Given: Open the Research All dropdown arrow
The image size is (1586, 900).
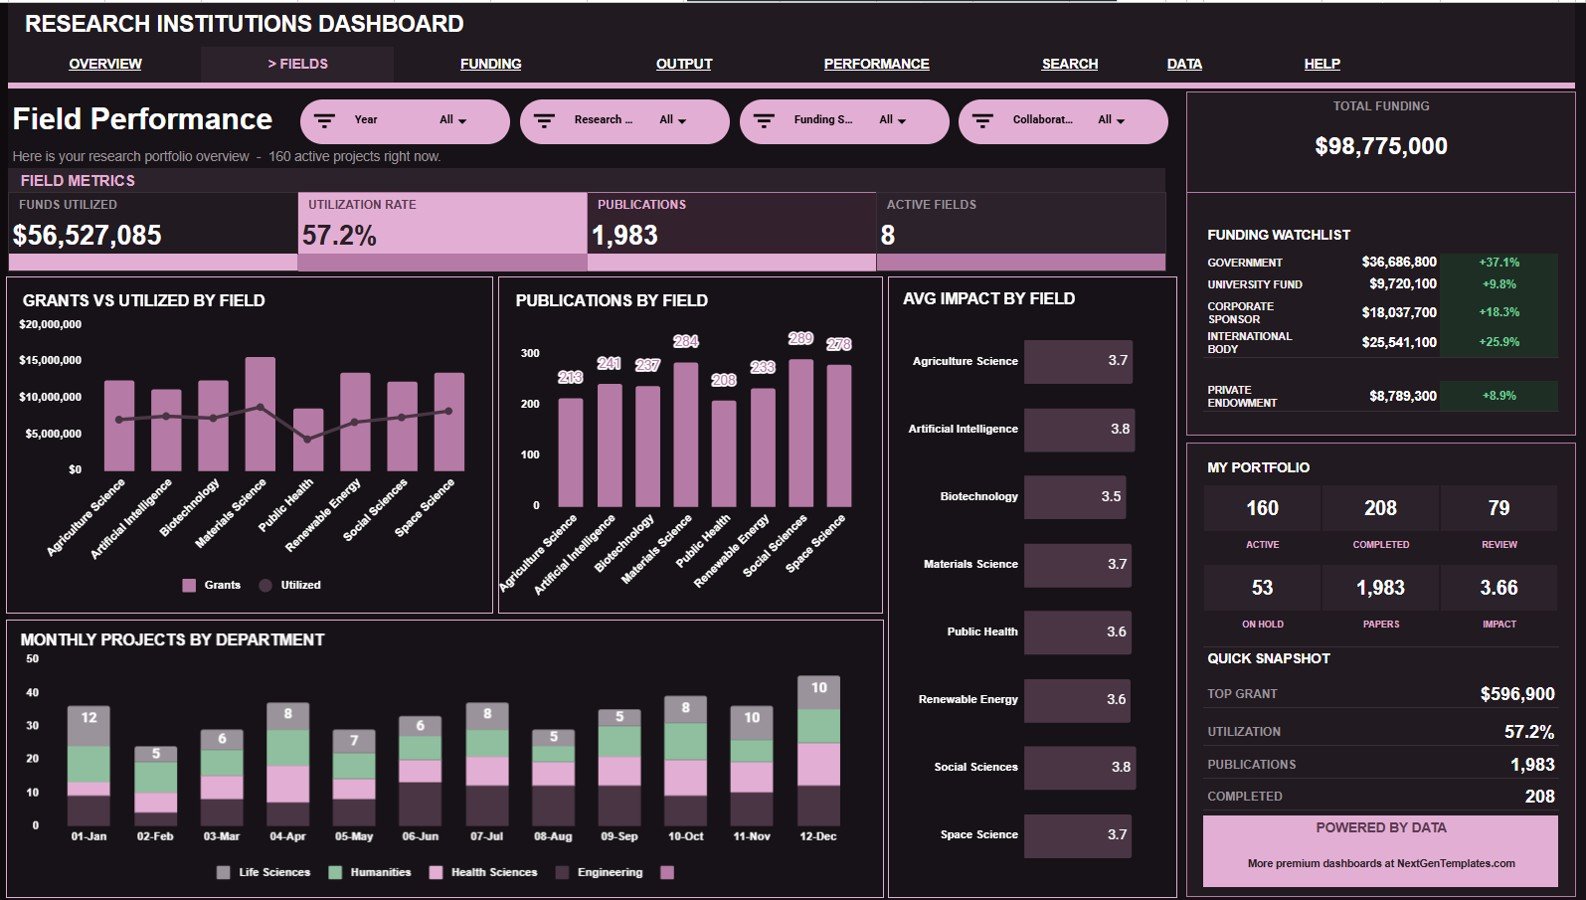Looking at the screenshot, I should (x=682, y=121).
